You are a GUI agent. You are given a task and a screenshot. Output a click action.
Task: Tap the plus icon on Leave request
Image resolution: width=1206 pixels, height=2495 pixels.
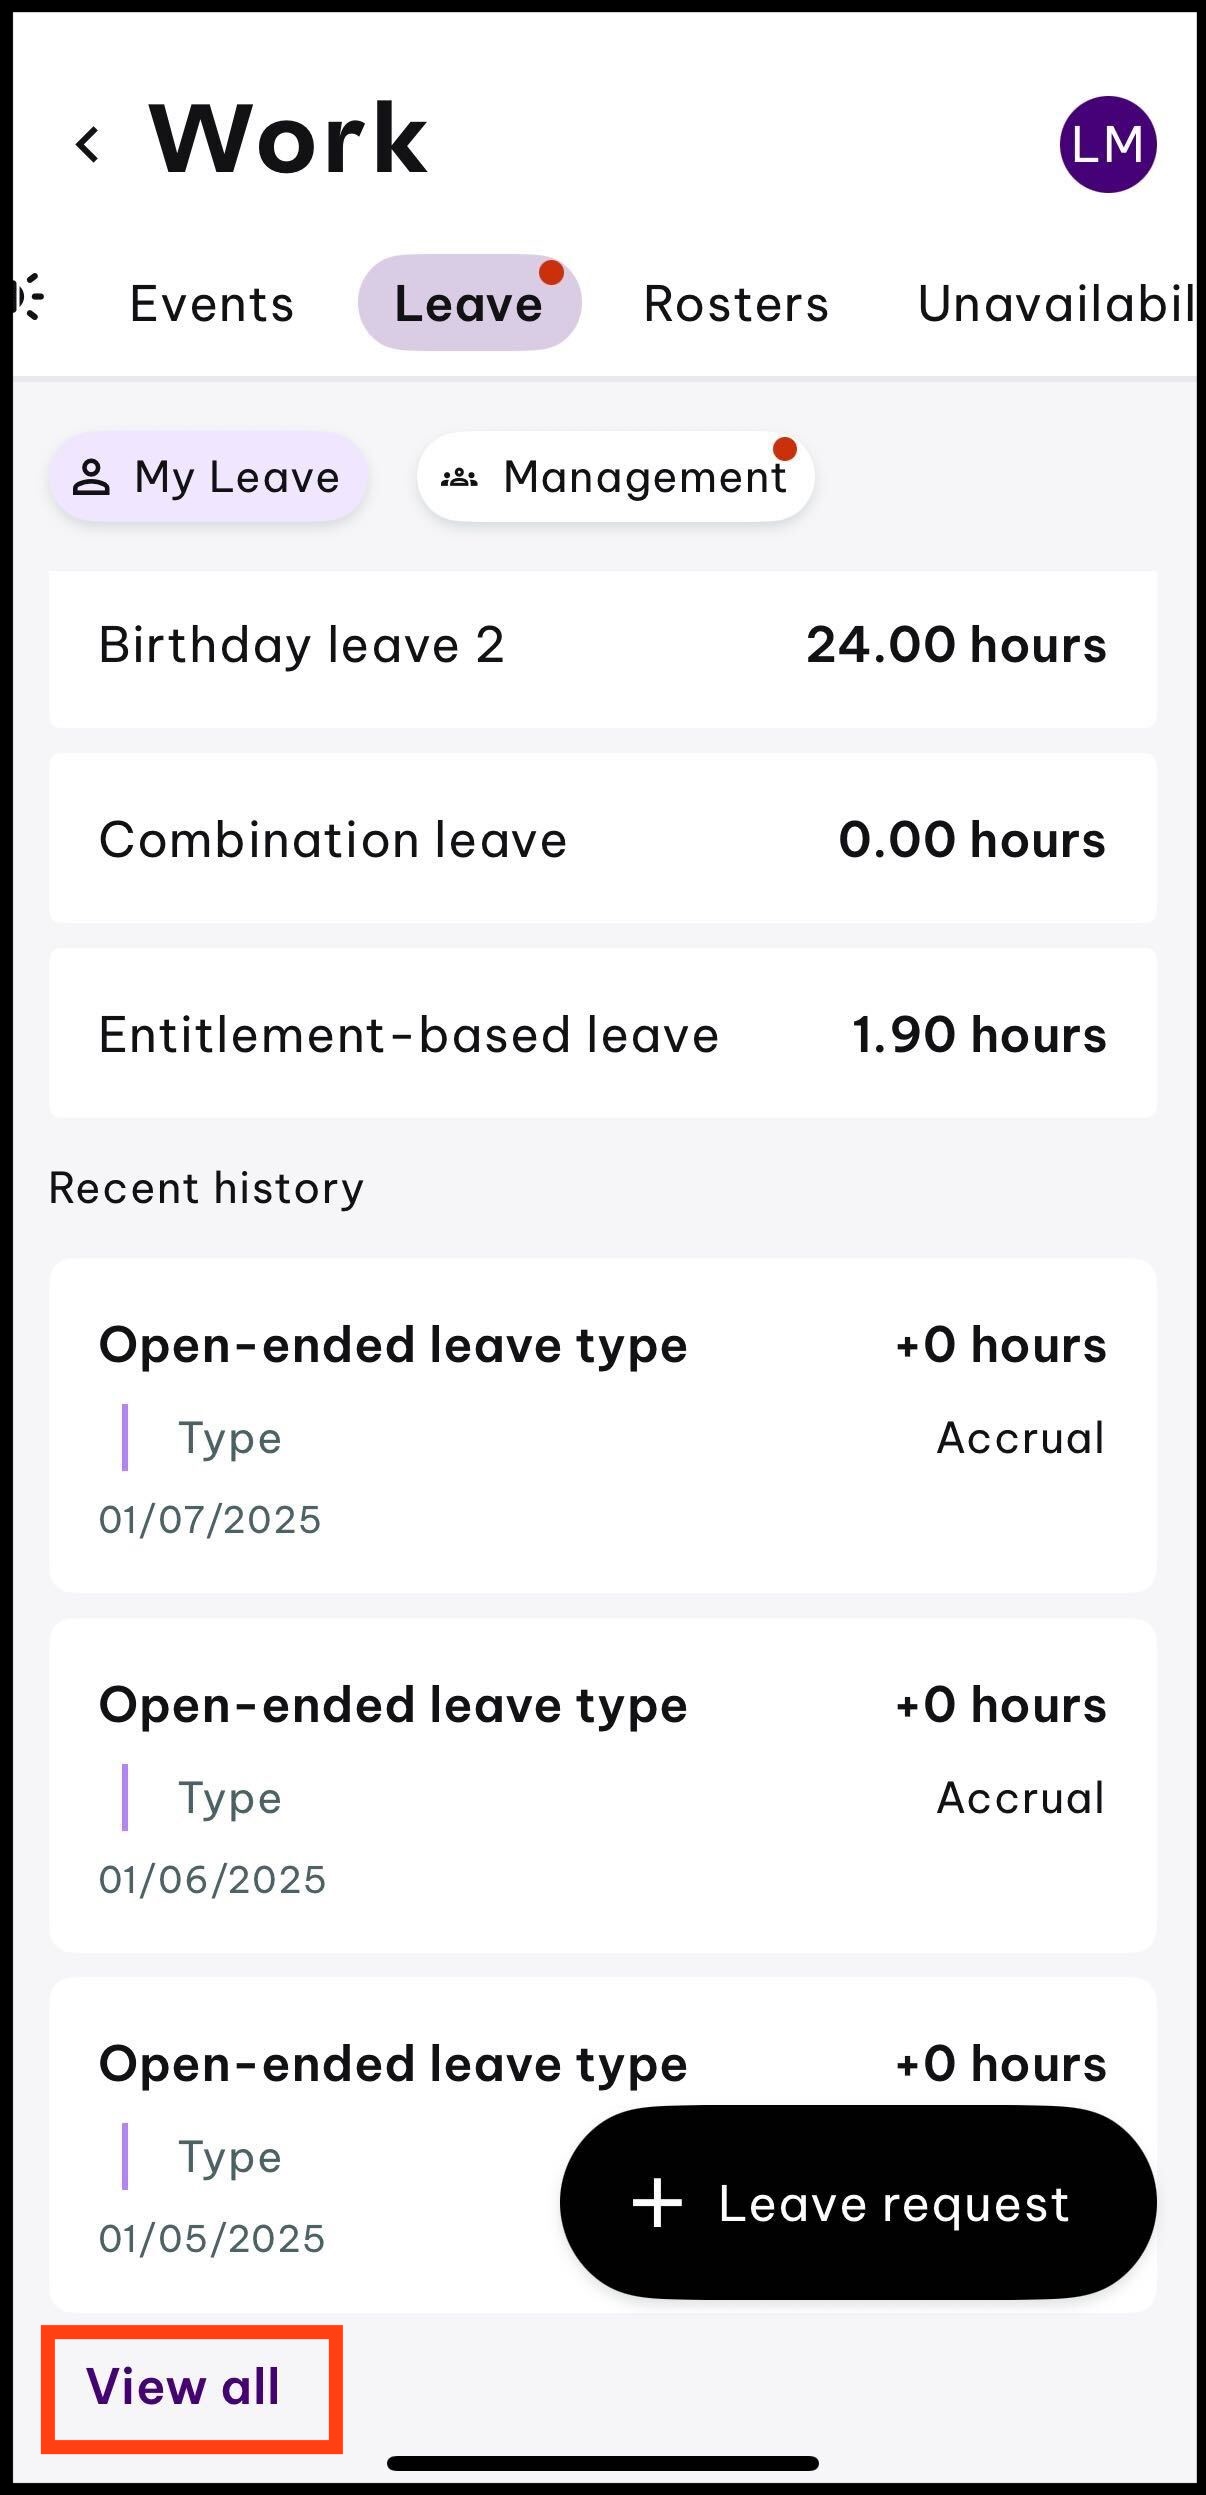pos(657,2203)
